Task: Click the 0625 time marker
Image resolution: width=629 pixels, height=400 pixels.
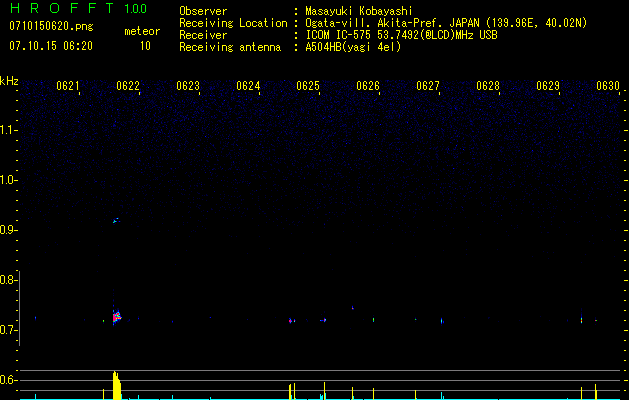Action: [308, 86]
